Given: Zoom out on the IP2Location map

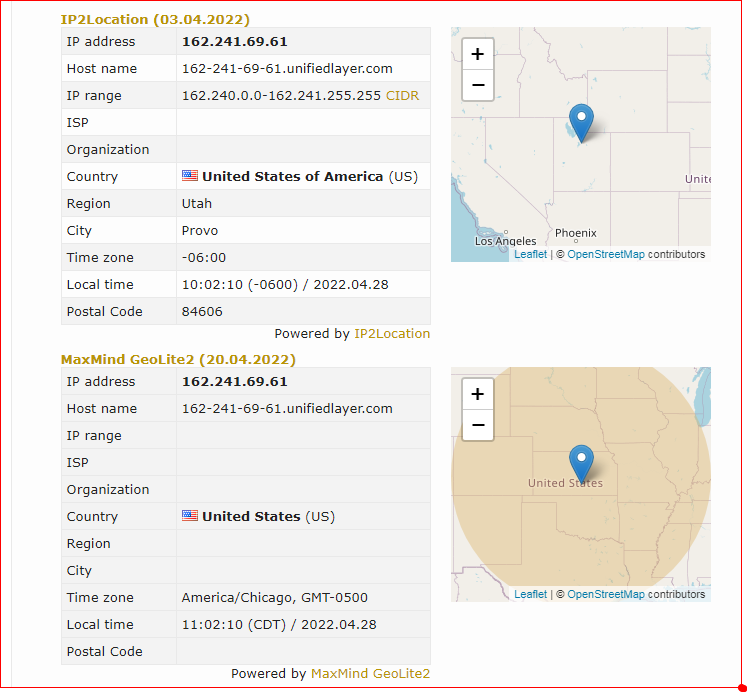Looking at the screenshot, I should [478, 85].
